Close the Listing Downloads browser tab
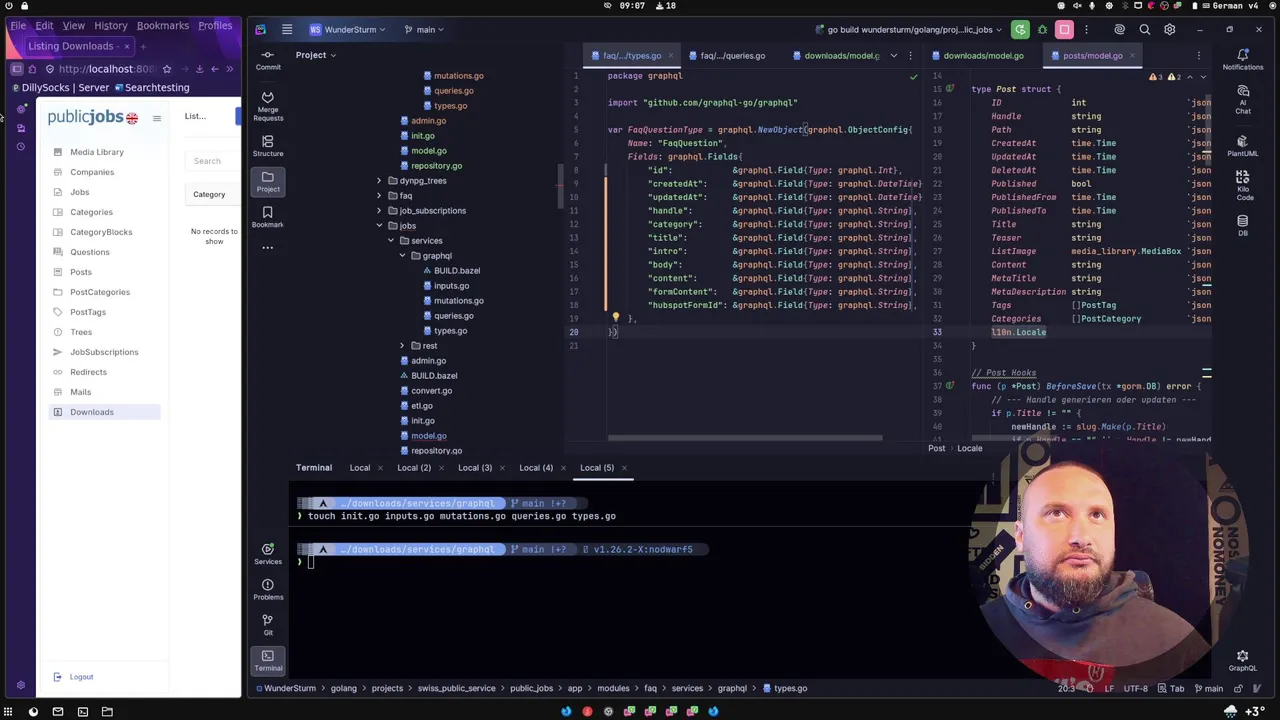 (127, 46)
